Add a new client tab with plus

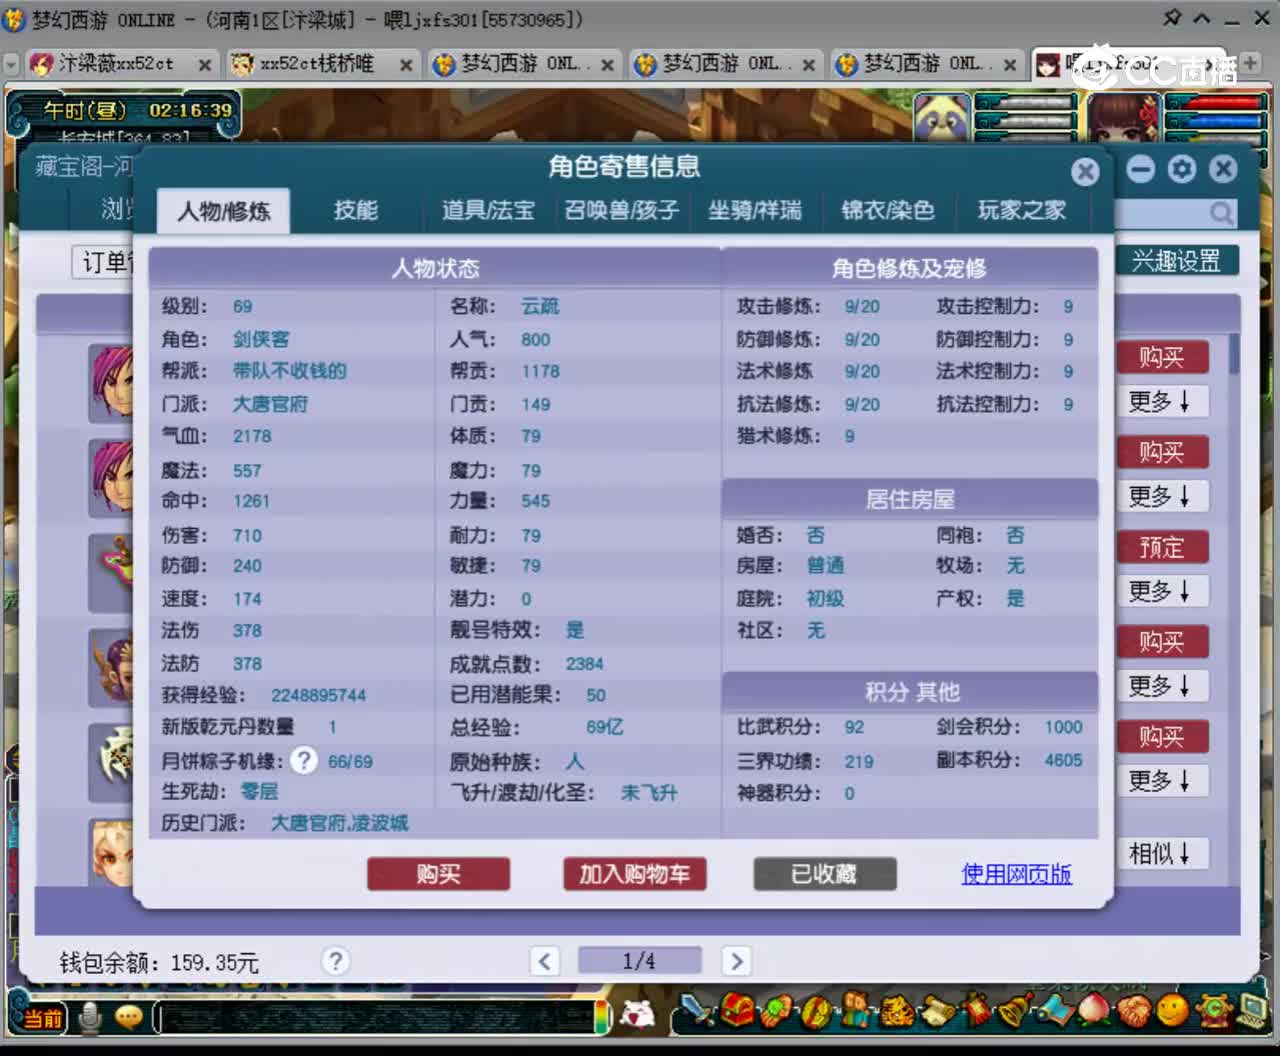pyautogui.click(x=1250, y=62)
